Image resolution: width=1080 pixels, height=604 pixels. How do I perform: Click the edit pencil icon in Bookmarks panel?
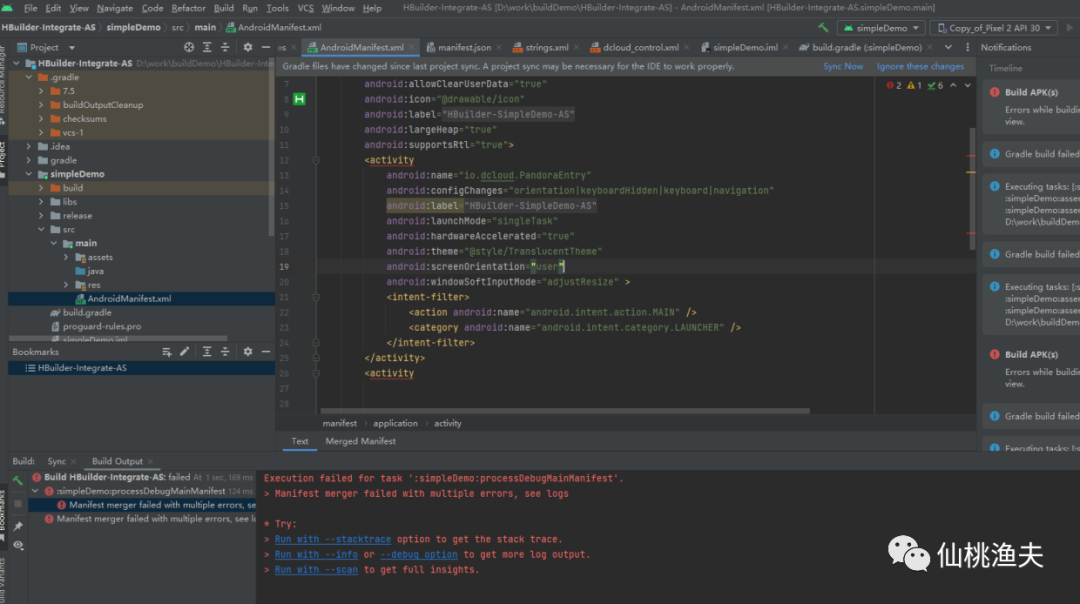pyautogui.click(x=185, y=352)
